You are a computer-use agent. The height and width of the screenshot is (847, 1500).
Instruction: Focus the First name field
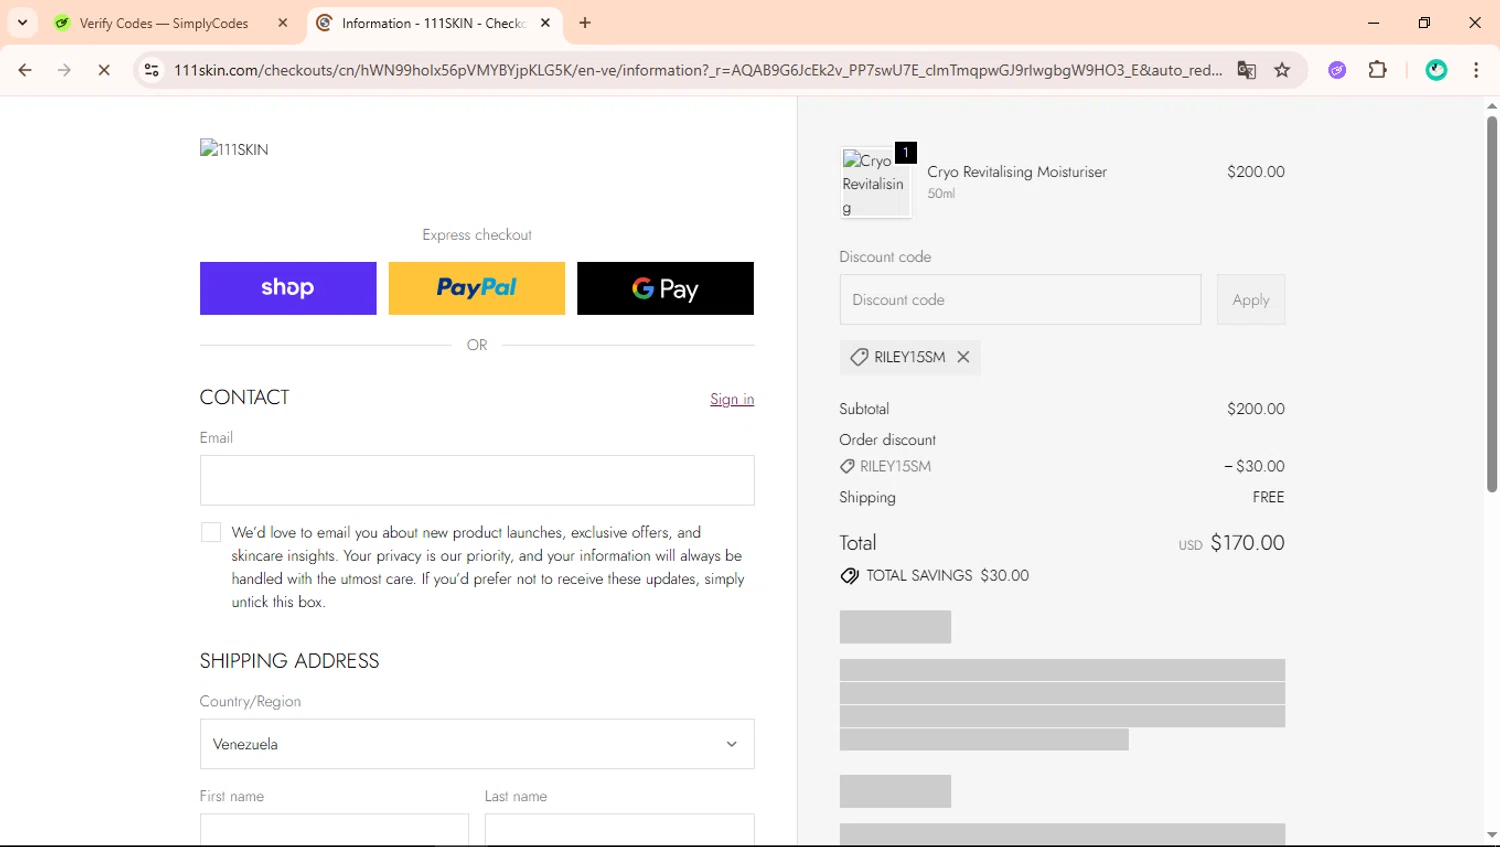pos(334,830)
